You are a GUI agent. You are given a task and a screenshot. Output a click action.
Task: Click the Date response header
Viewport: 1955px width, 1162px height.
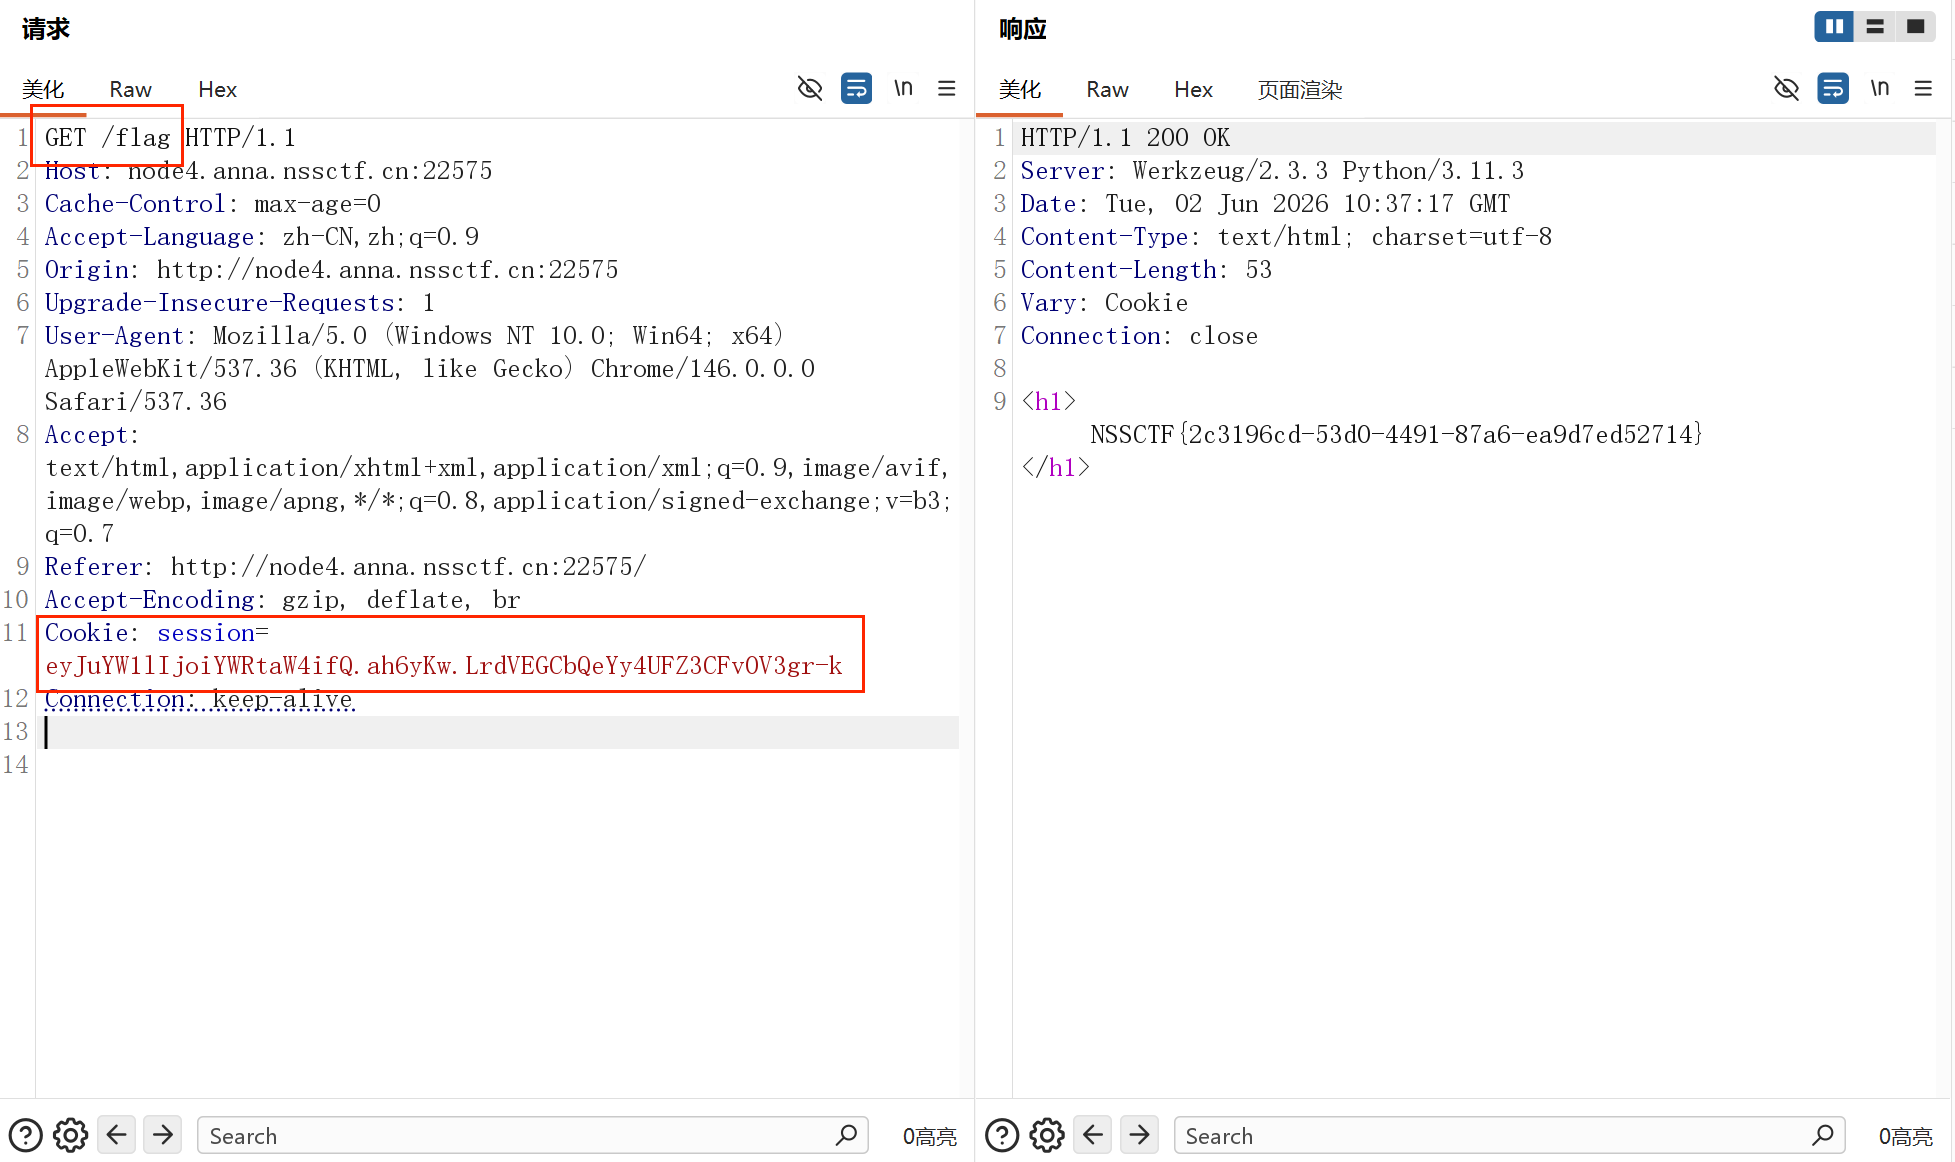1265,204
